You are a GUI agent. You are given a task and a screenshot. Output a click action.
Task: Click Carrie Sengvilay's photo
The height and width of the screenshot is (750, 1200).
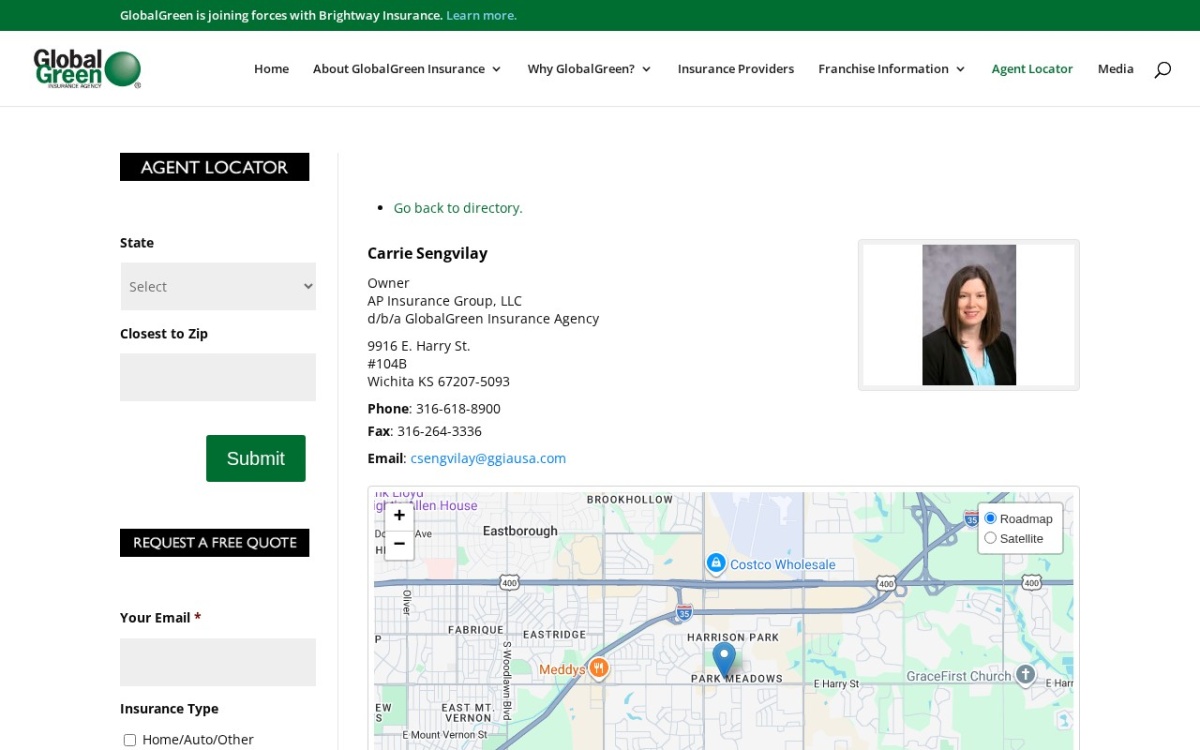pyautogui.click(x=969, y=315)
